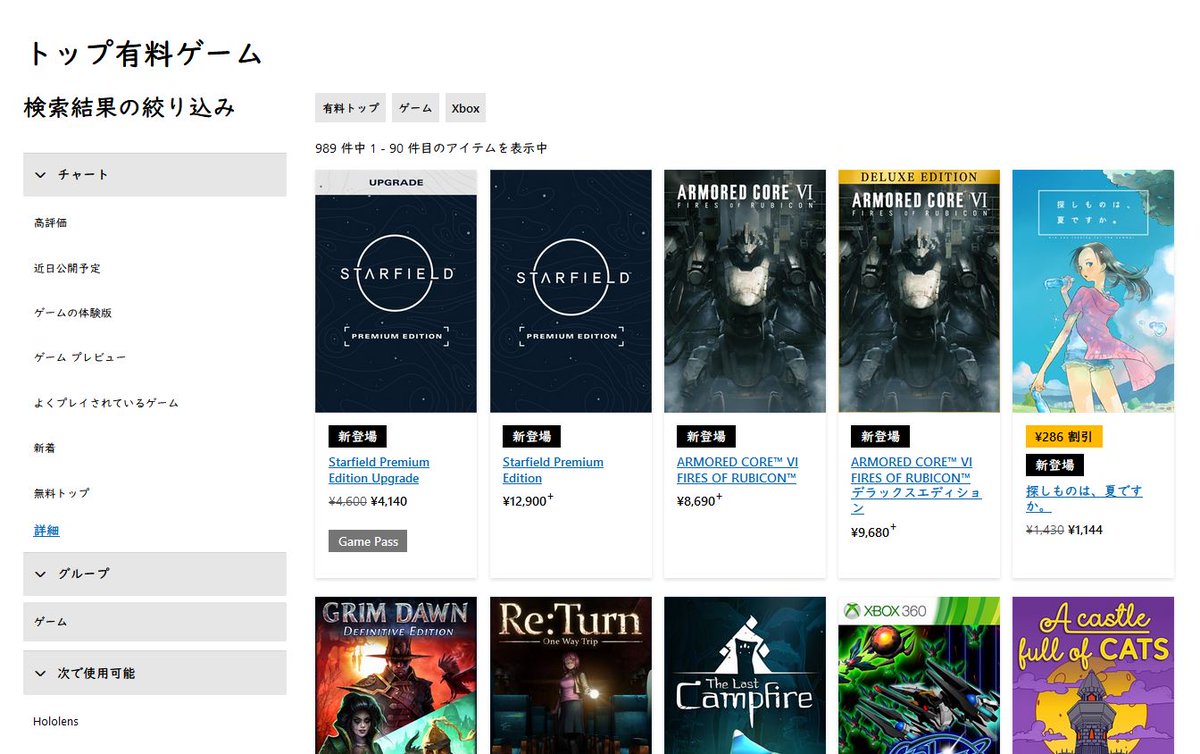The image size is (1200, 754).
Task: Click the Starfield Premium Edition title link
Action: point(553,470)
